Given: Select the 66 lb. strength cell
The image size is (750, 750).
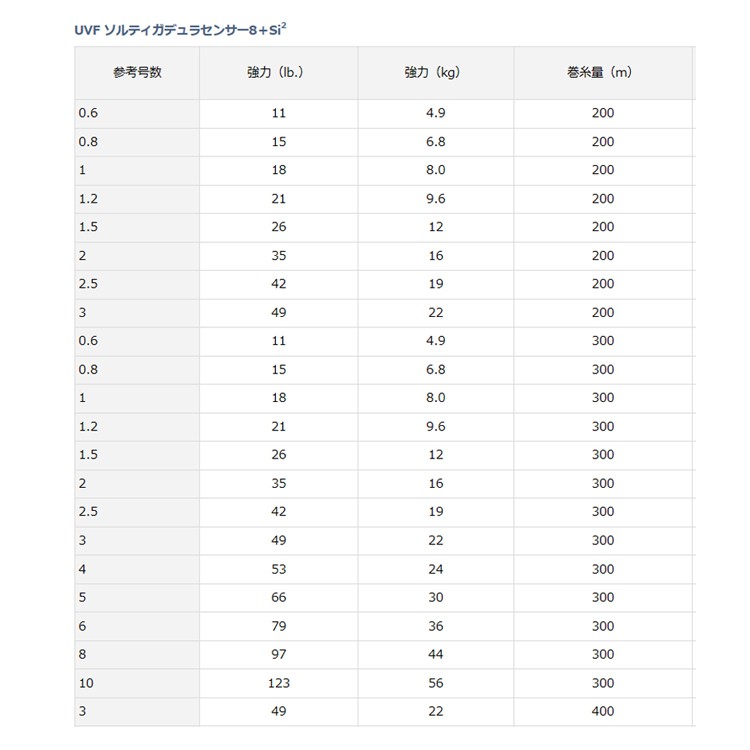Looking at the screenshot, I should (x=278, y=597).
